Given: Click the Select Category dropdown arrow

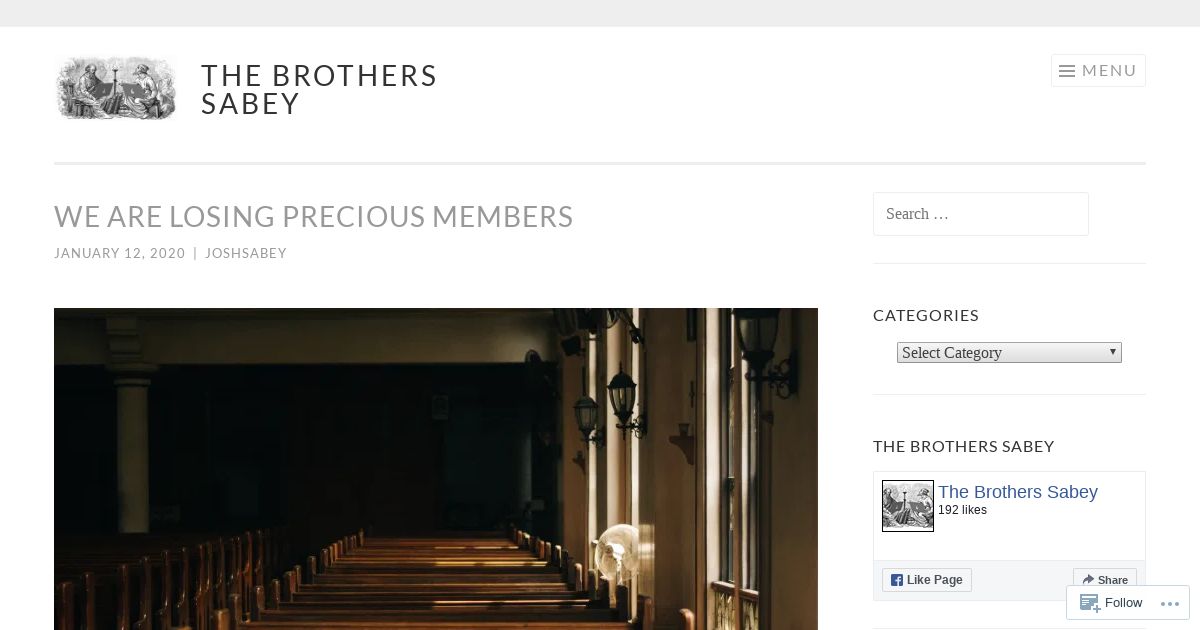Looking at the screenshot, I should 1112,352.
